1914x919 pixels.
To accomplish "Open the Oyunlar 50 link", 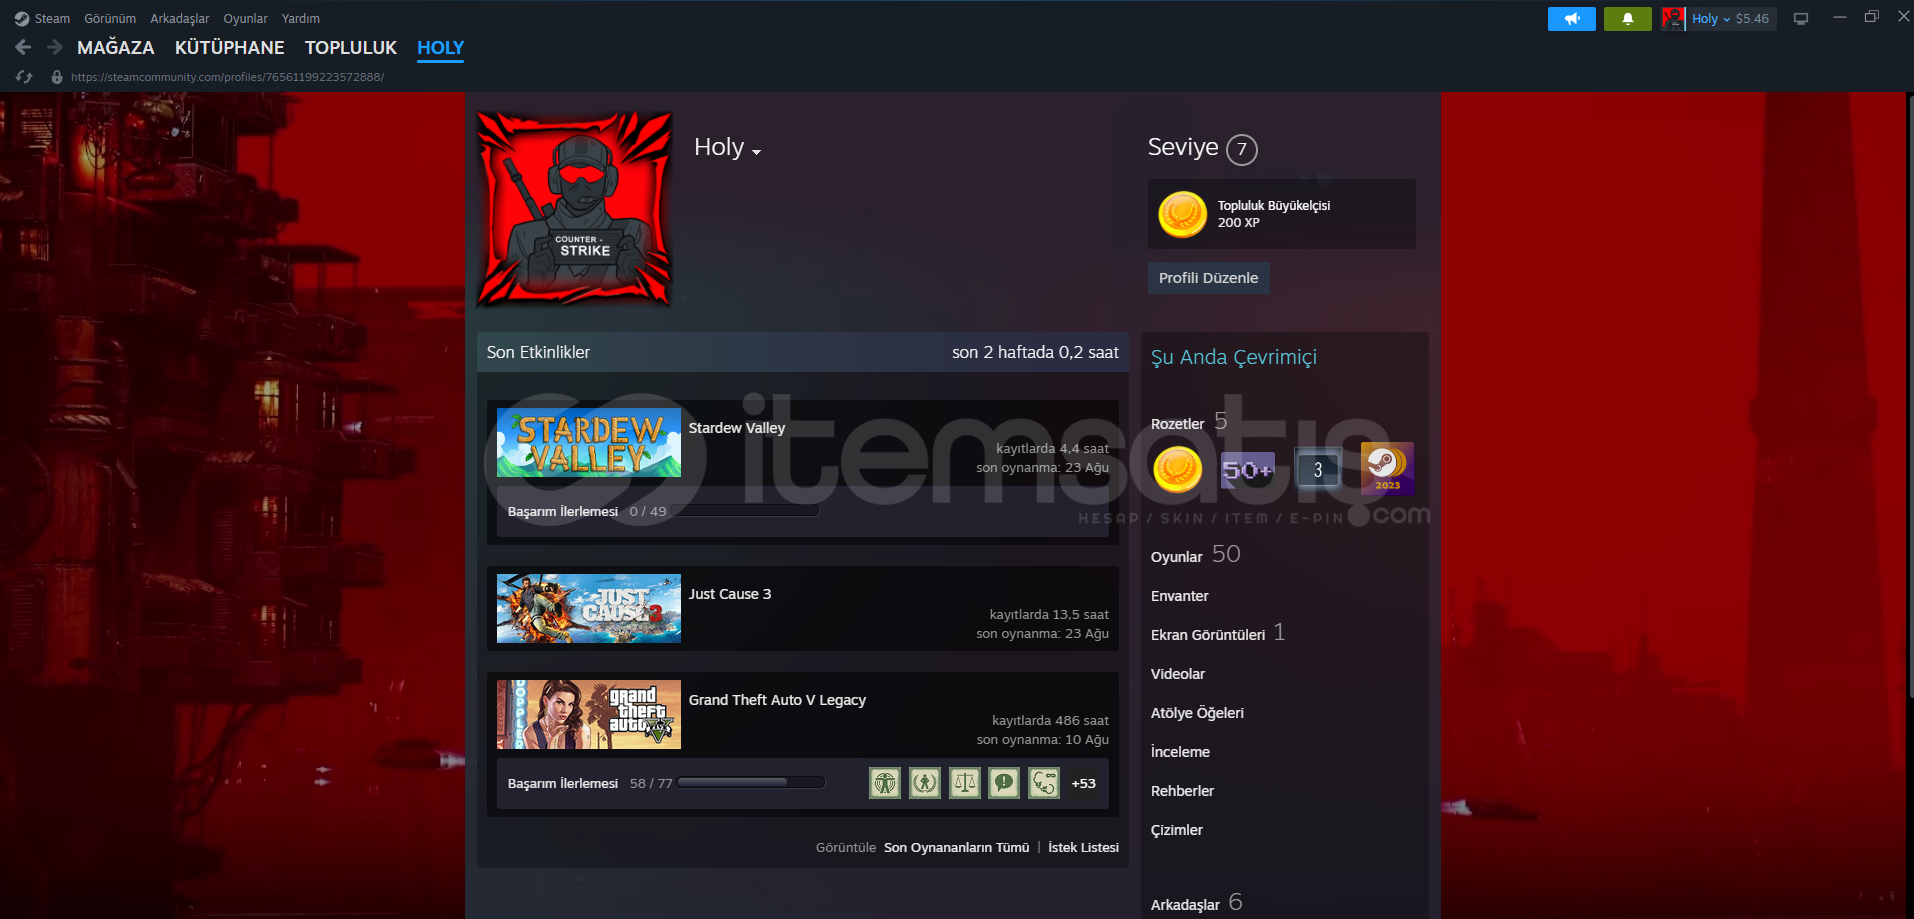I will (1196, 555).
